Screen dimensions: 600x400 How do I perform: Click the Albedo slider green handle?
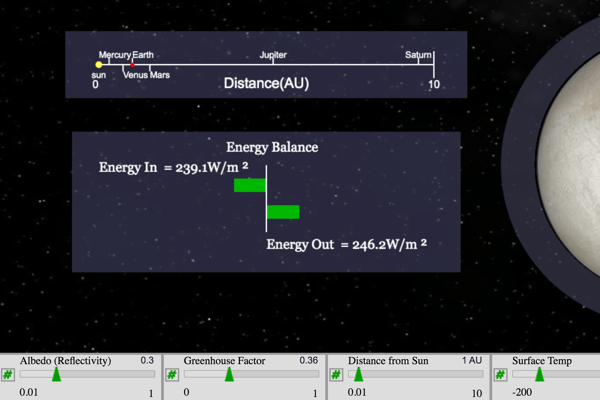[56, 374]
